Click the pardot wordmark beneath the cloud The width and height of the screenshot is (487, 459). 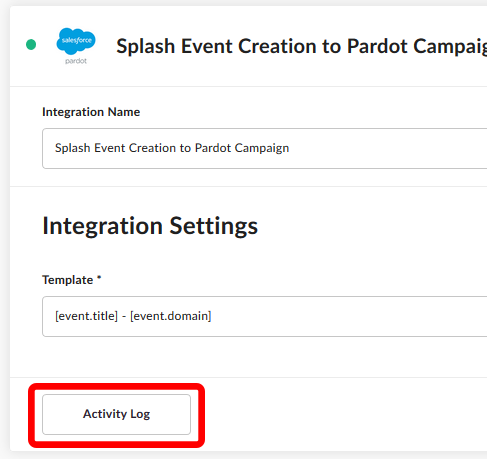pos(76,61)
